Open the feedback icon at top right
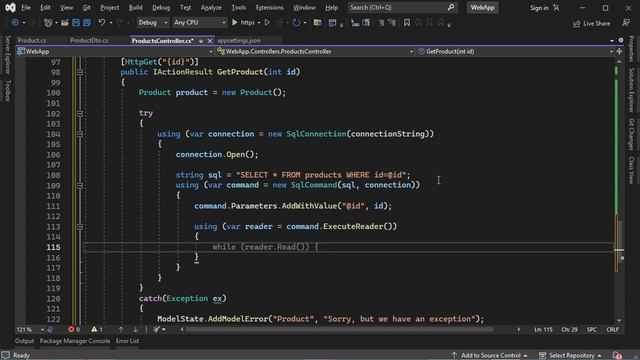Screen dimensions: 640x360 [x=626, y=23]
